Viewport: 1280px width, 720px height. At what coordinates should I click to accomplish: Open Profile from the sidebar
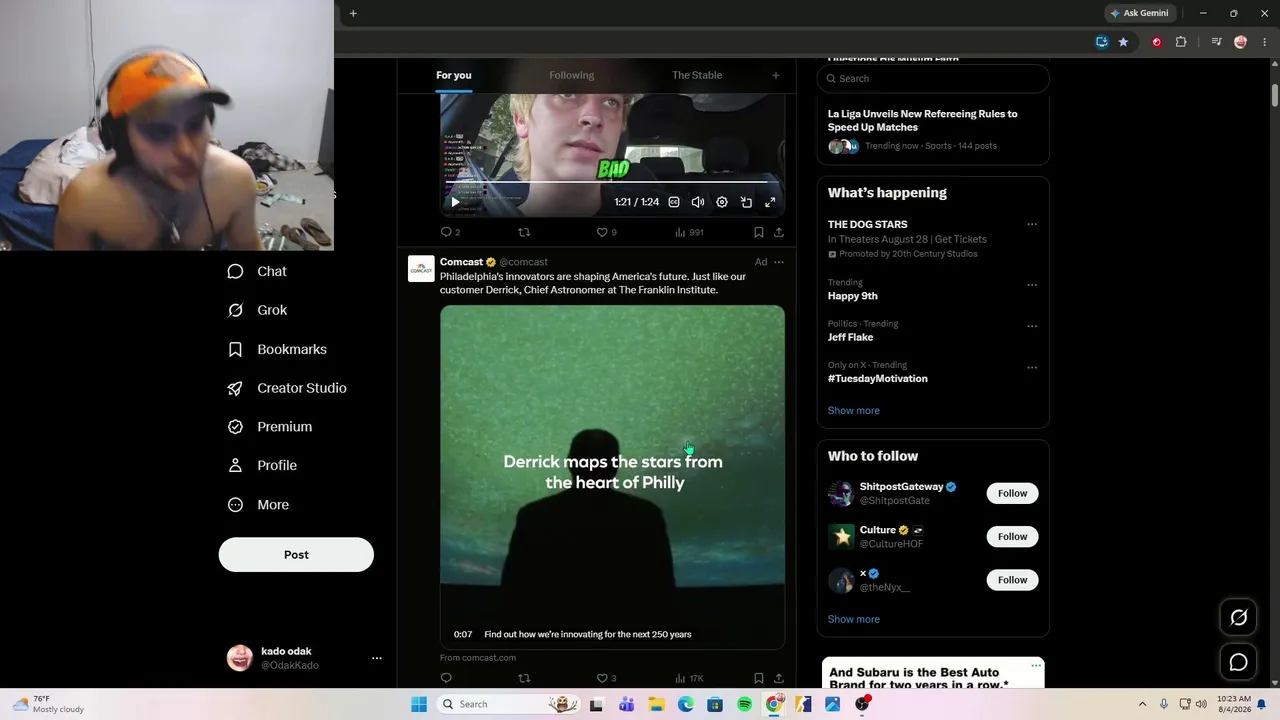coord(262,465)
